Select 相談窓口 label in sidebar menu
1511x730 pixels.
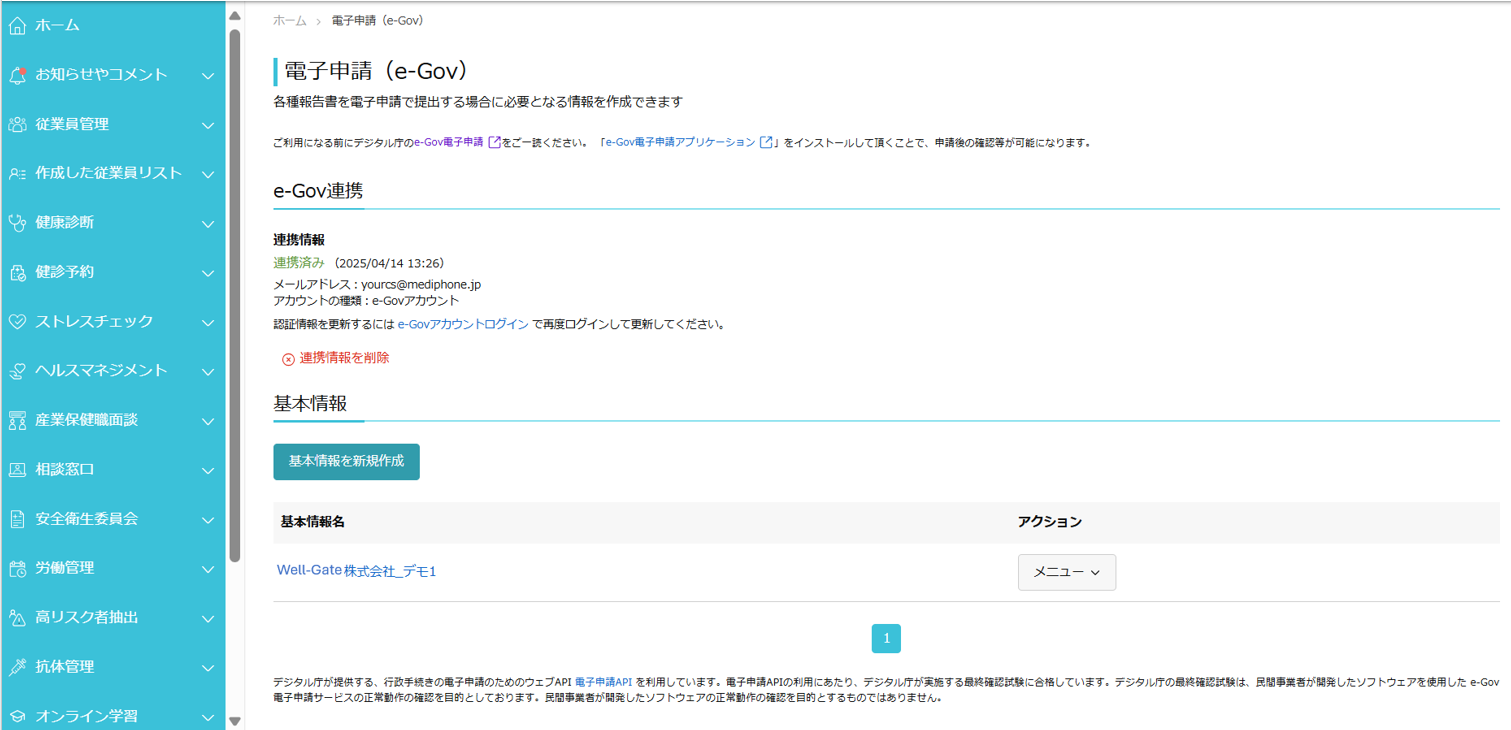tap(64, 469)
